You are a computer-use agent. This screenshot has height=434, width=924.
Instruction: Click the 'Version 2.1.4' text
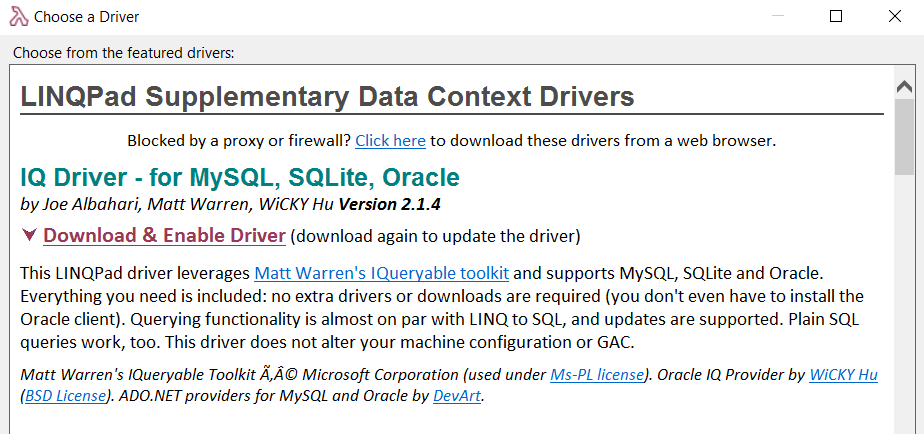[390, 205]
